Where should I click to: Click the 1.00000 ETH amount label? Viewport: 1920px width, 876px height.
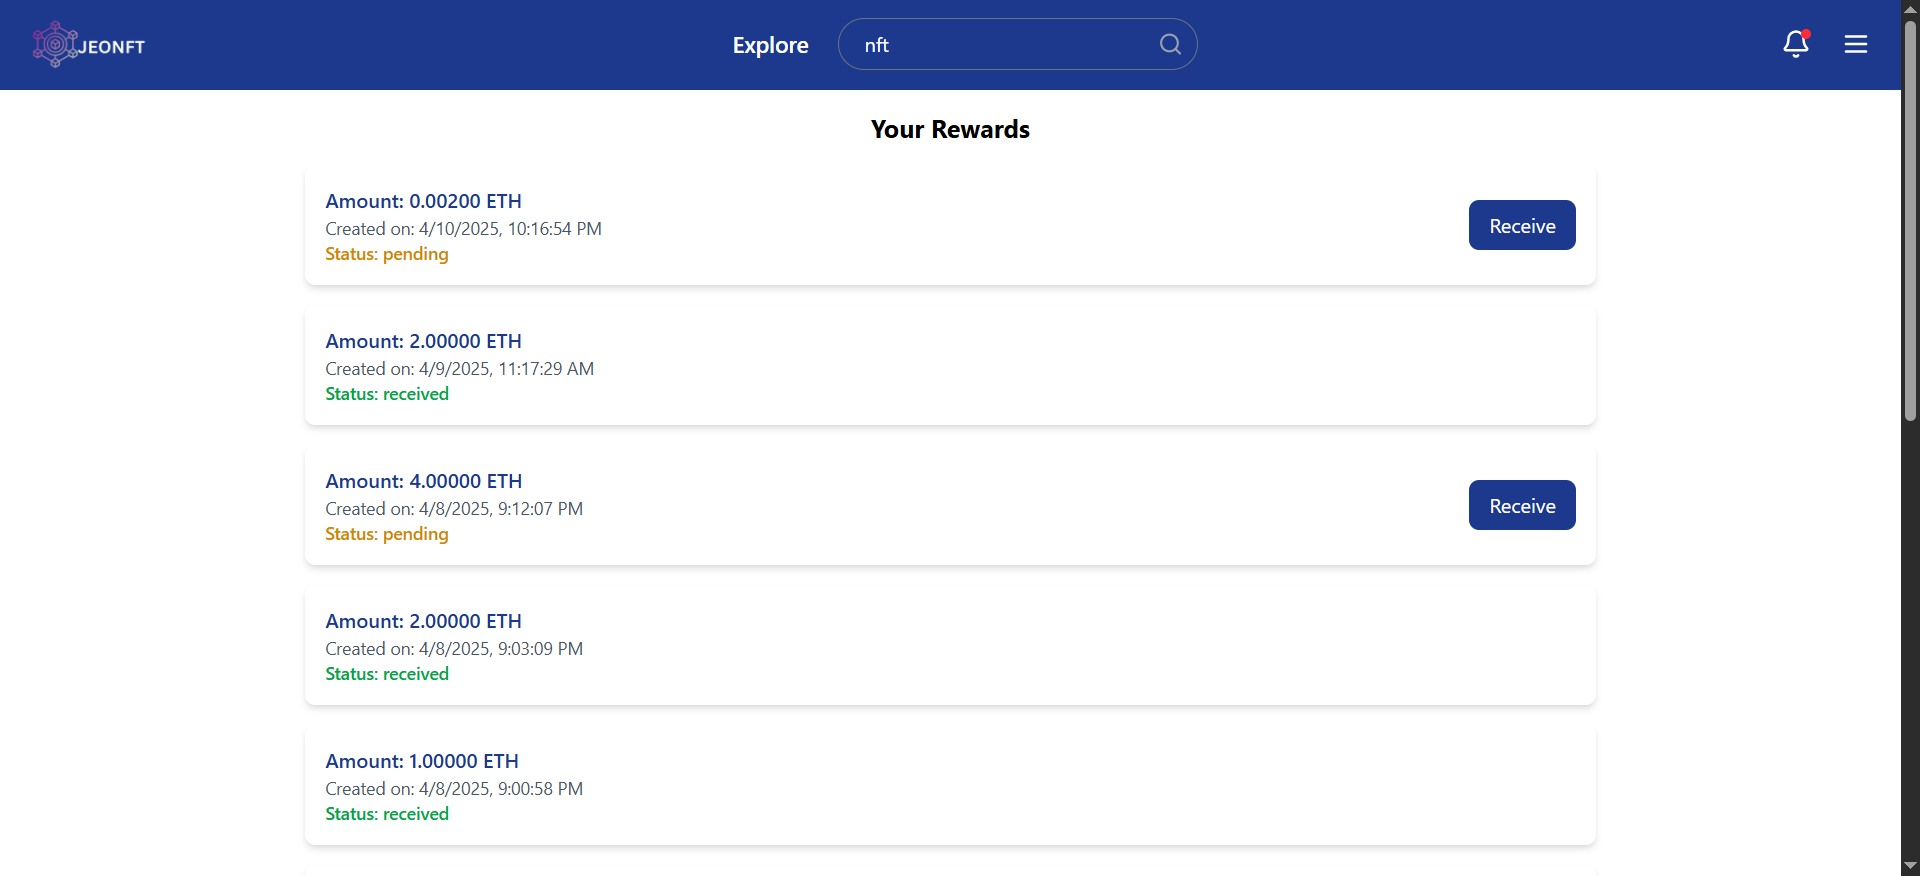point(421,761)
